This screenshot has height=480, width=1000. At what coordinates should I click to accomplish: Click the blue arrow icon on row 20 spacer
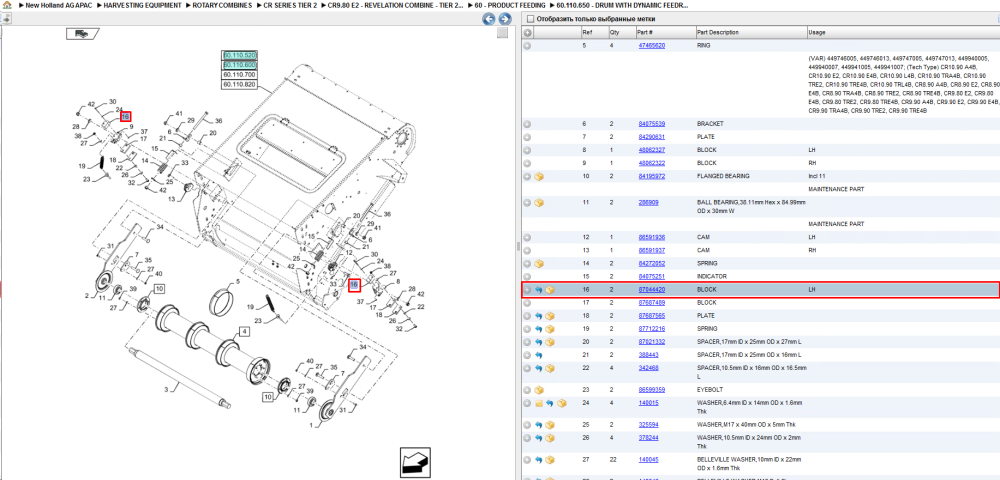pyautogui.click(x=539, y=342)
